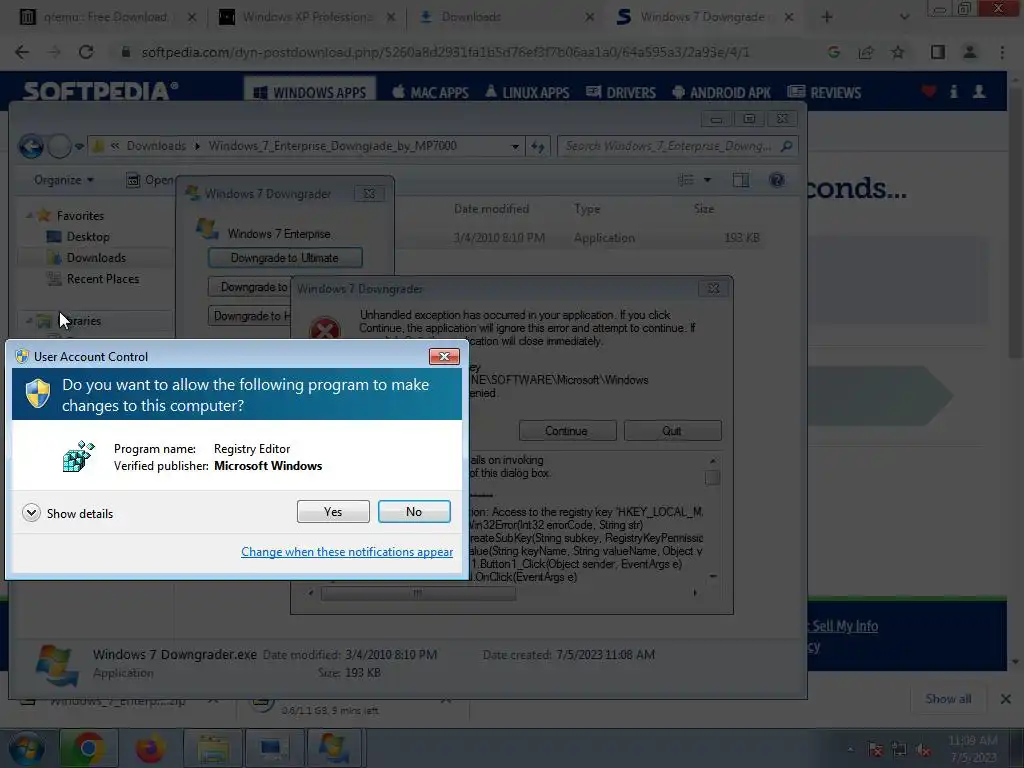Viewport: 1024px width, 768px height.
Task: Click the share page icon in address bar
Action: tap(866, 52)
